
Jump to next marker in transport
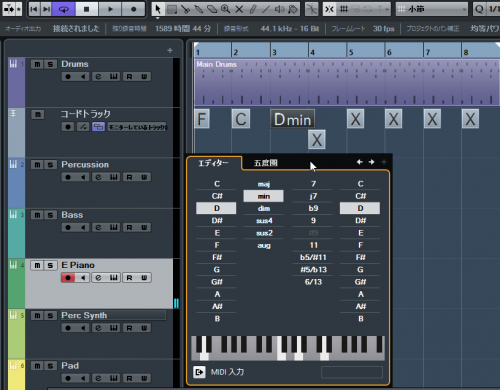pyautogui.click(x=47, y=9)
